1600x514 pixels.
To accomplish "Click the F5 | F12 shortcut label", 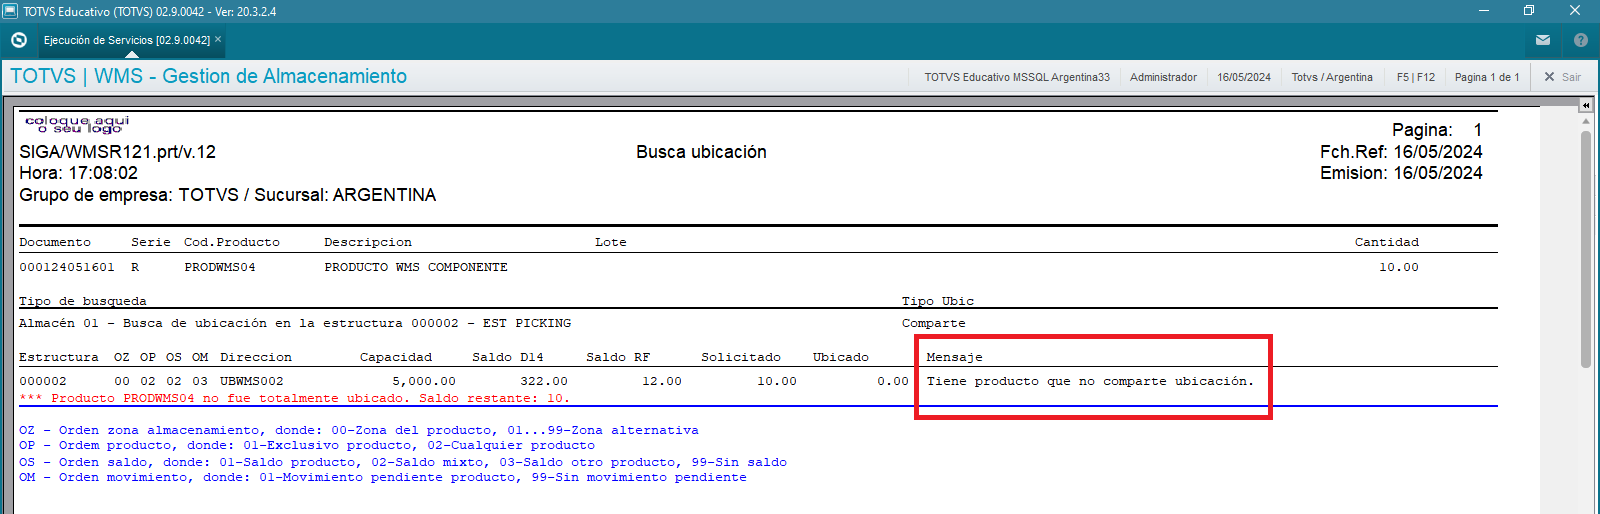I will (x=1416, y=77).
